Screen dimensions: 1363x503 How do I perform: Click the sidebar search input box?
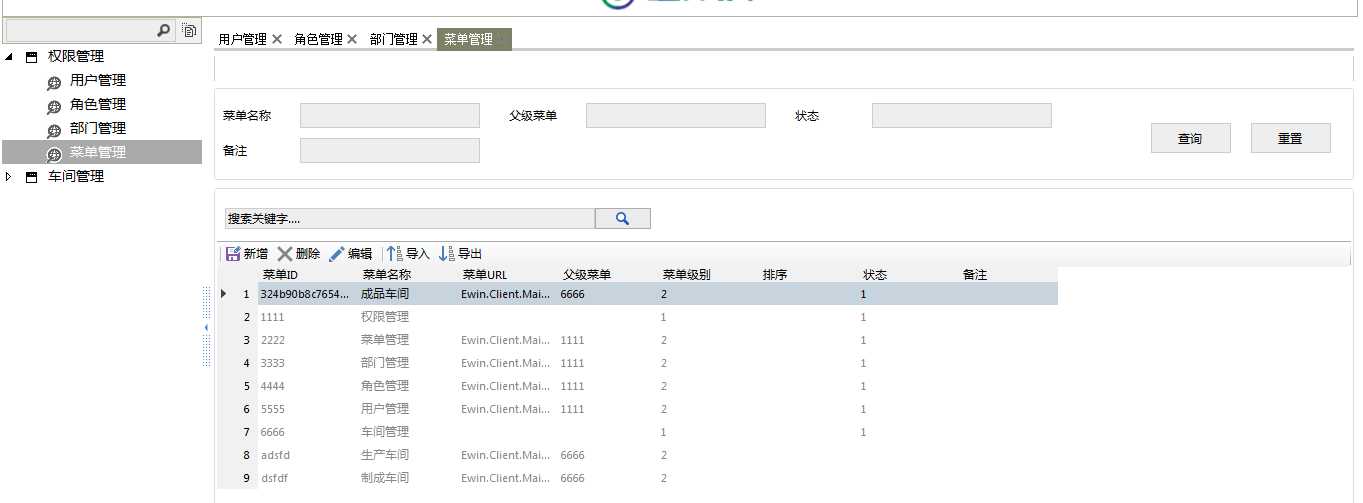pos(91,32)
